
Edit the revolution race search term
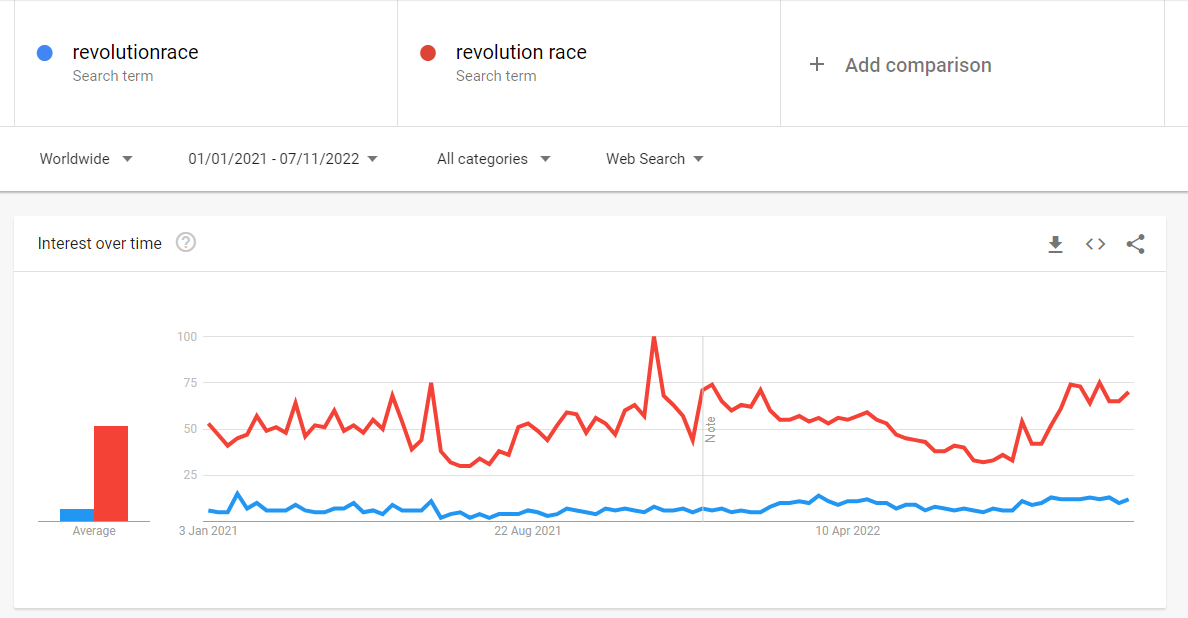[521, 53]
